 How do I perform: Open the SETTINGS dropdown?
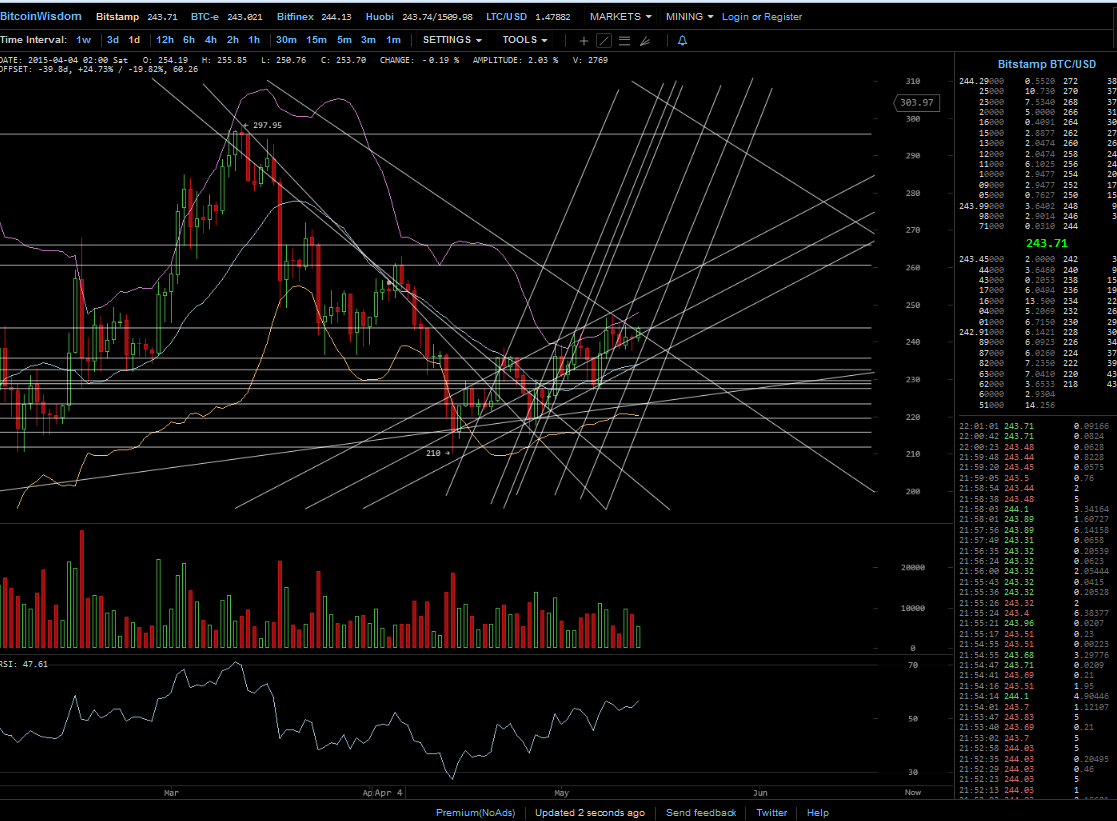[x=452, y=40]
